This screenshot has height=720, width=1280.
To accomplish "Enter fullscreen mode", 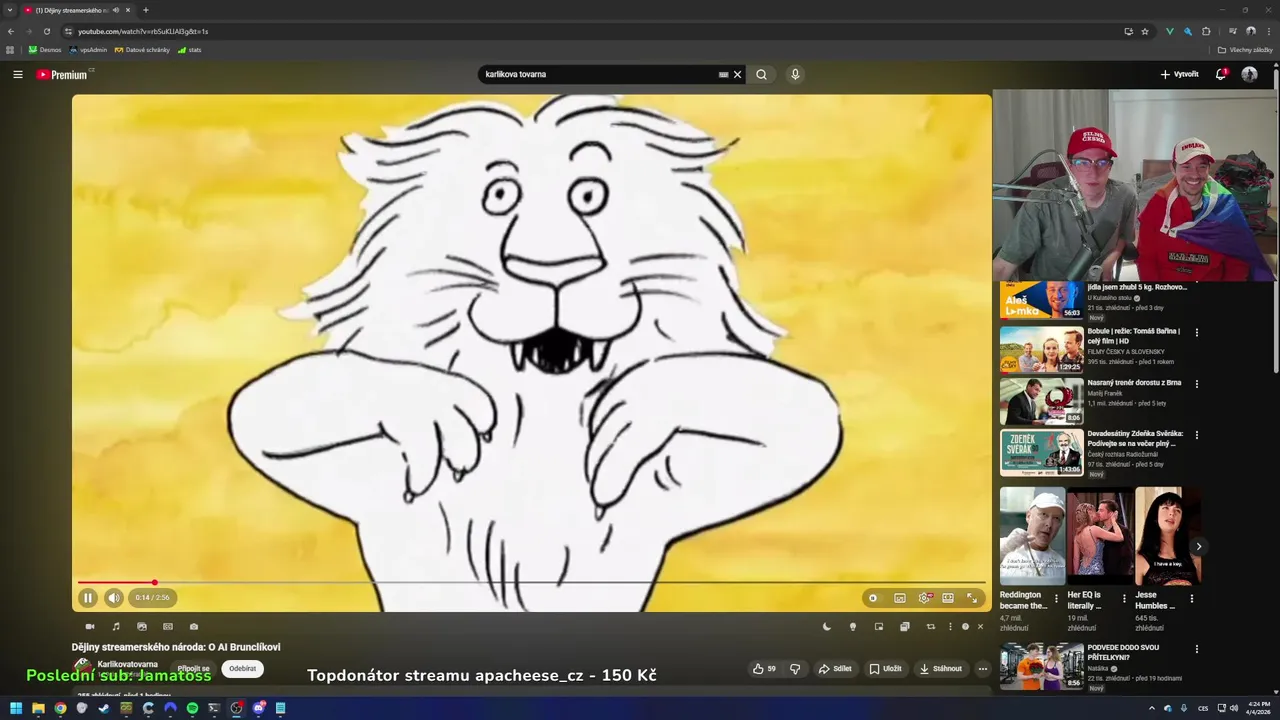I will (x=972, y=598).
